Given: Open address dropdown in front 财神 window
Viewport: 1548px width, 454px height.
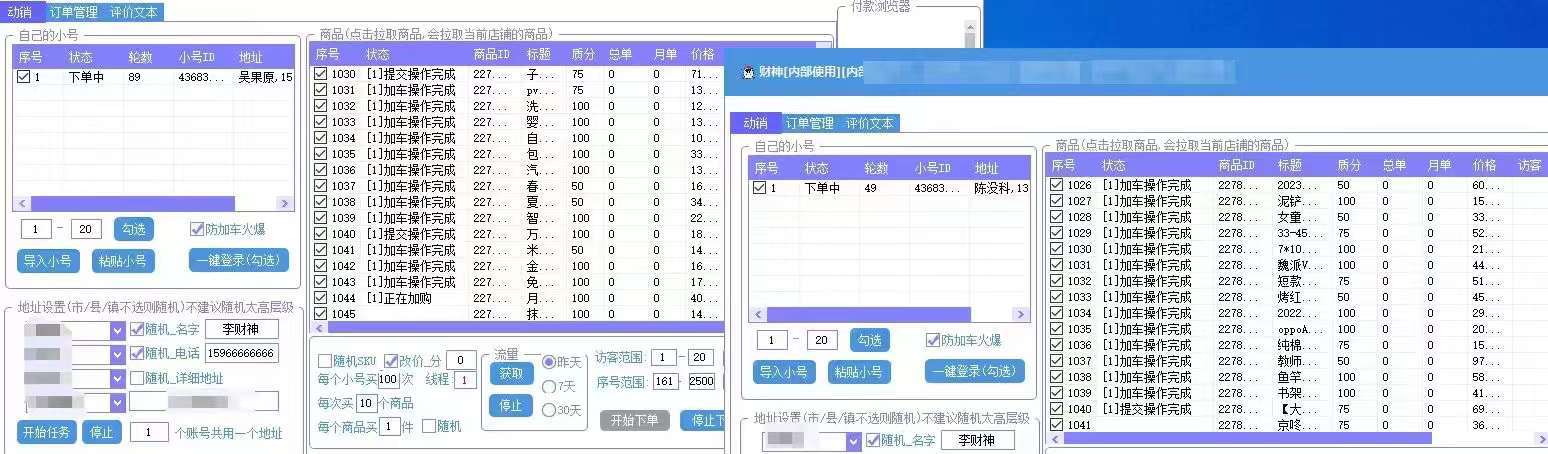Looking at the screenshot, I should pyautogui.click(x=853, y=441).
